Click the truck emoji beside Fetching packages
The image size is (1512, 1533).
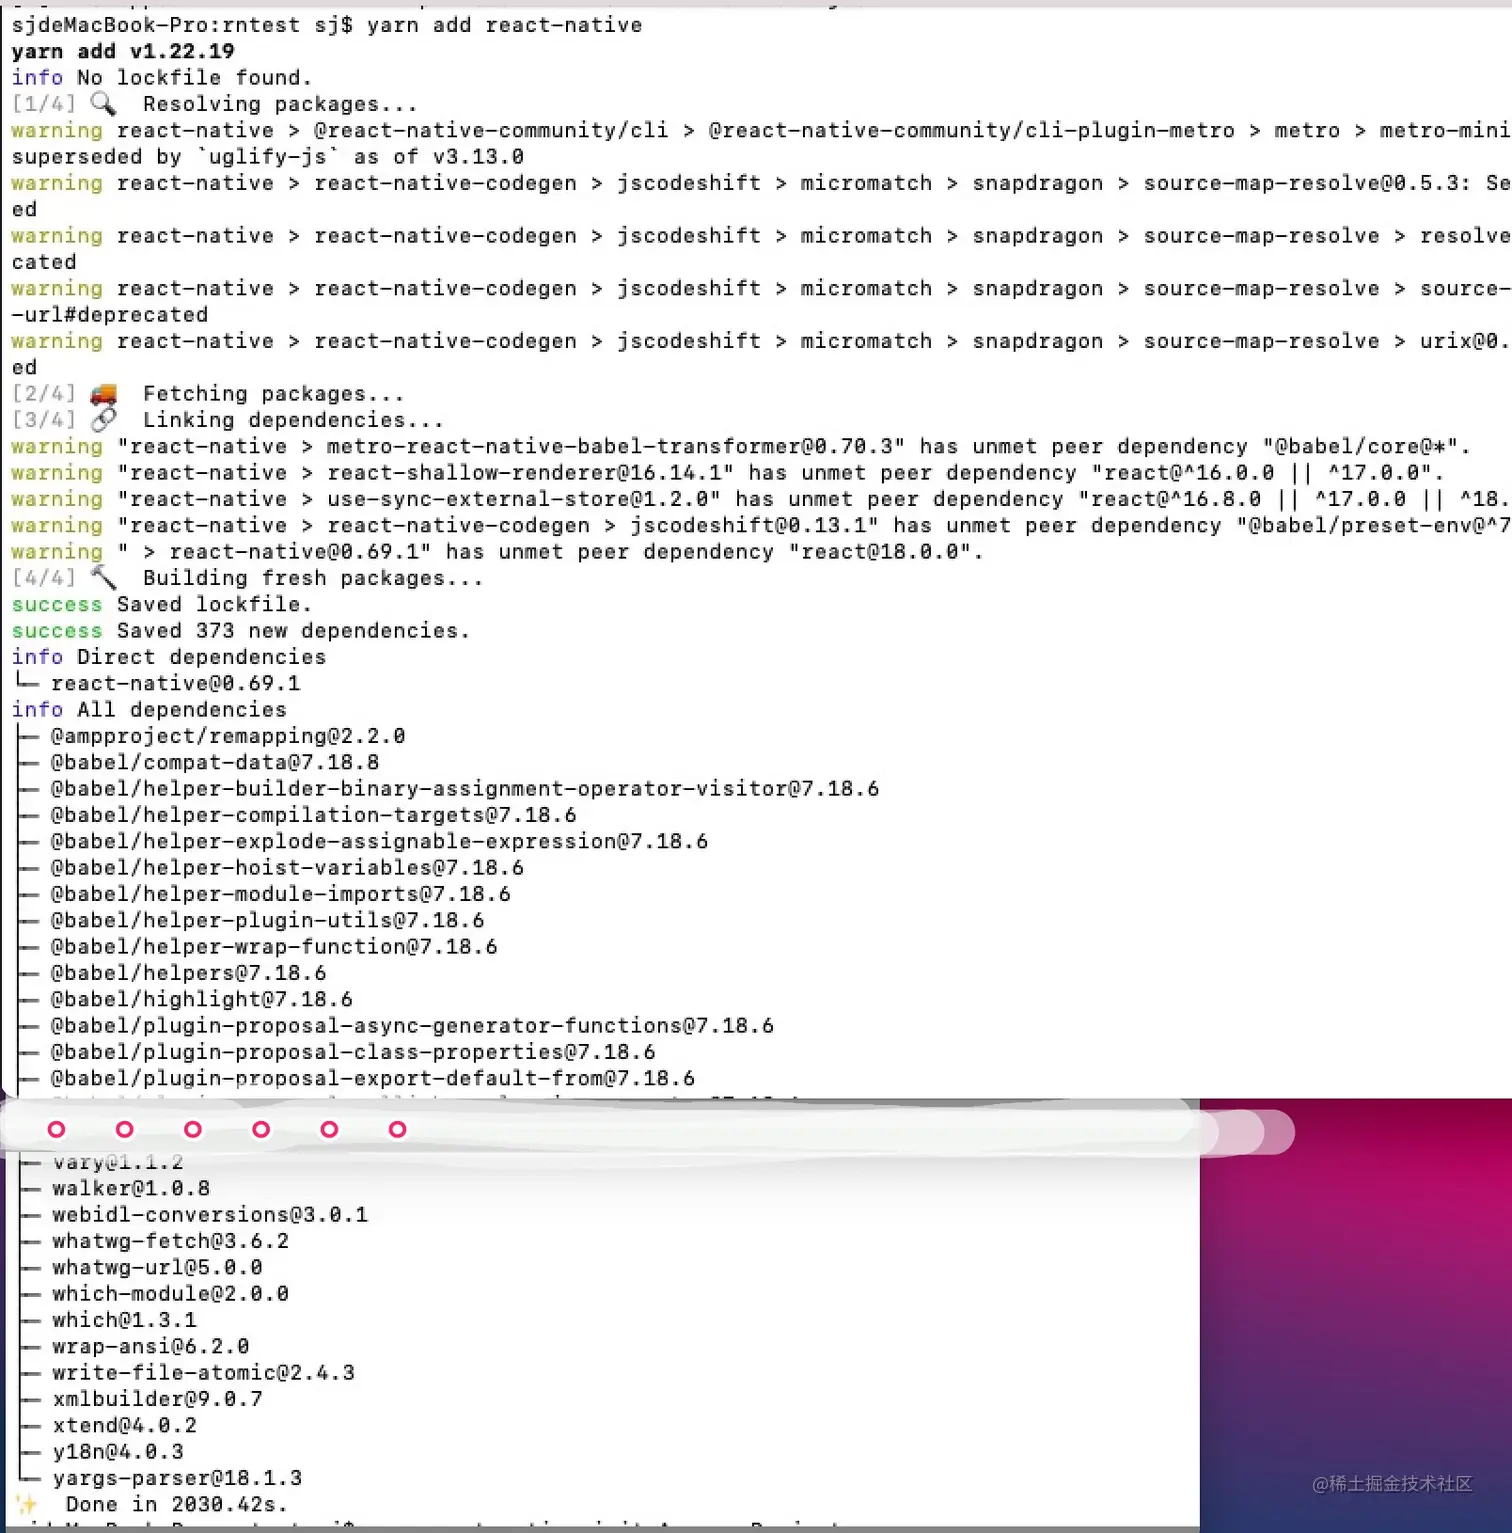click(x=103, y=394)
